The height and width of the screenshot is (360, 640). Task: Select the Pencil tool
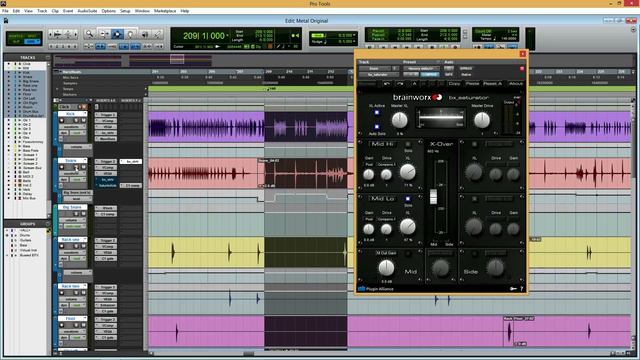pyautogui.click(x=158, y=34)
